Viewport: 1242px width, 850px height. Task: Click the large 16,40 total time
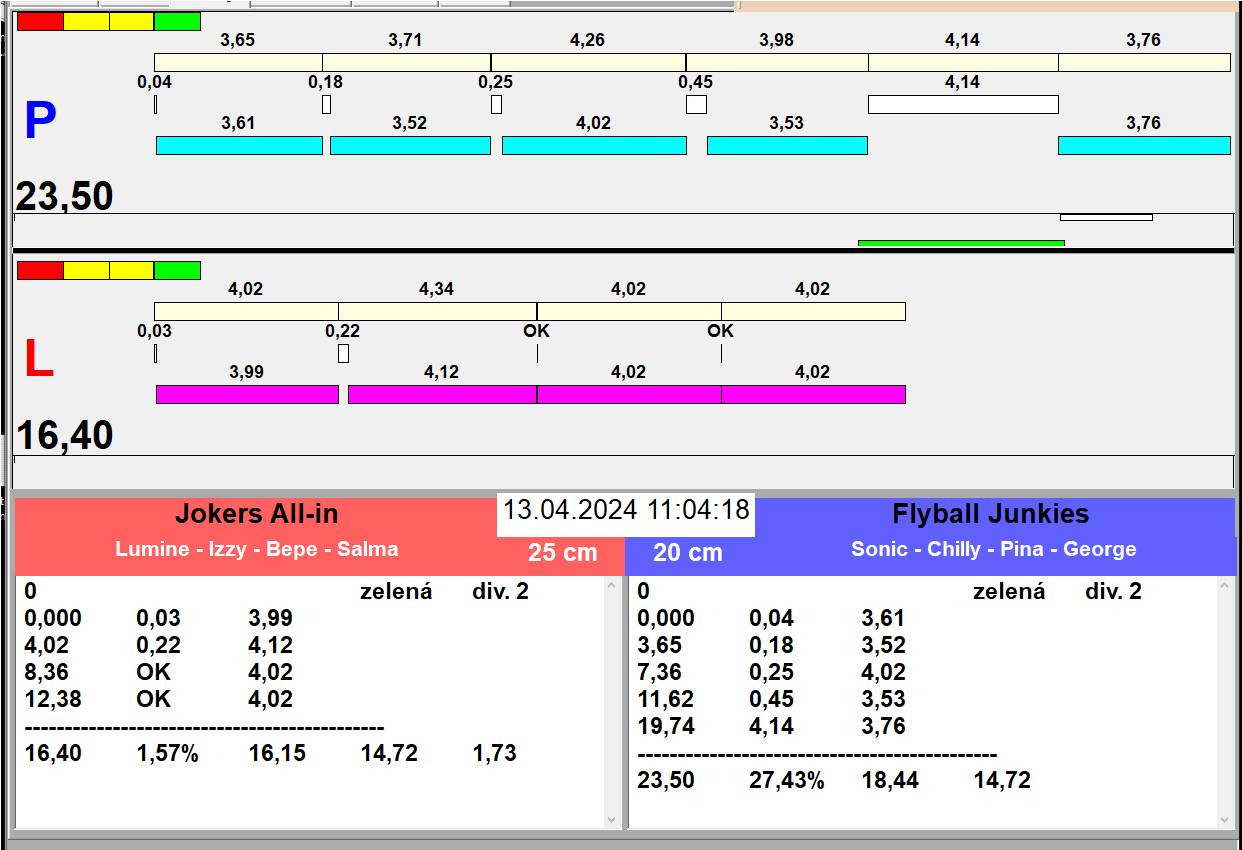64,436
